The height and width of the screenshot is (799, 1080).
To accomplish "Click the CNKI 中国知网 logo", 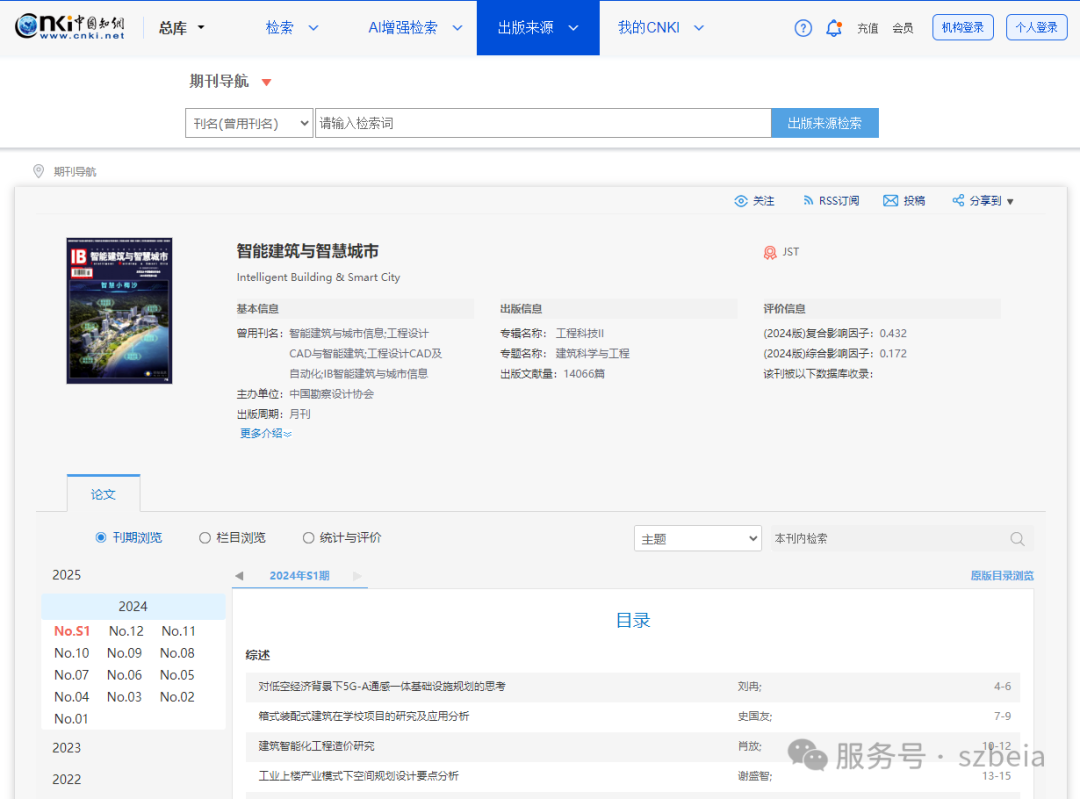I will point(70,27).
